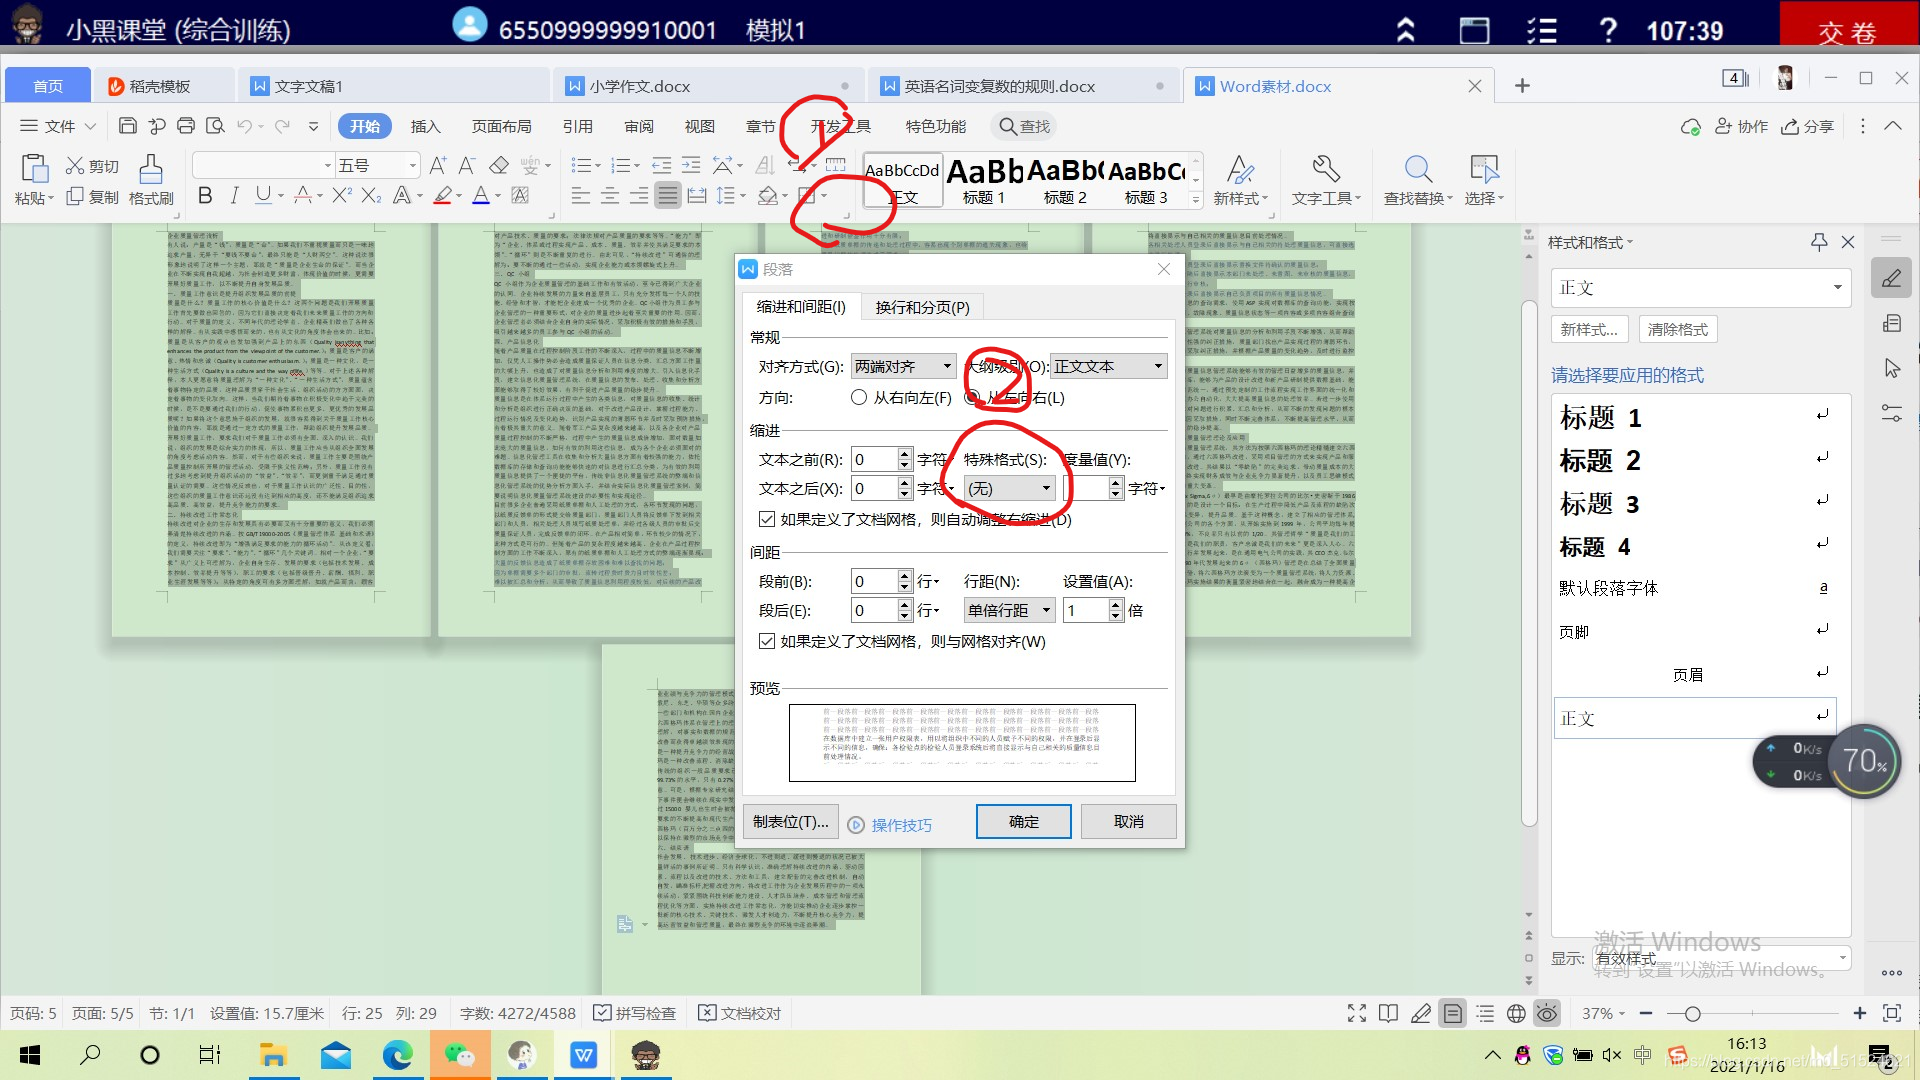Align text right
The width and height of the screenshot is (1920, 1080).
(638, 195)
